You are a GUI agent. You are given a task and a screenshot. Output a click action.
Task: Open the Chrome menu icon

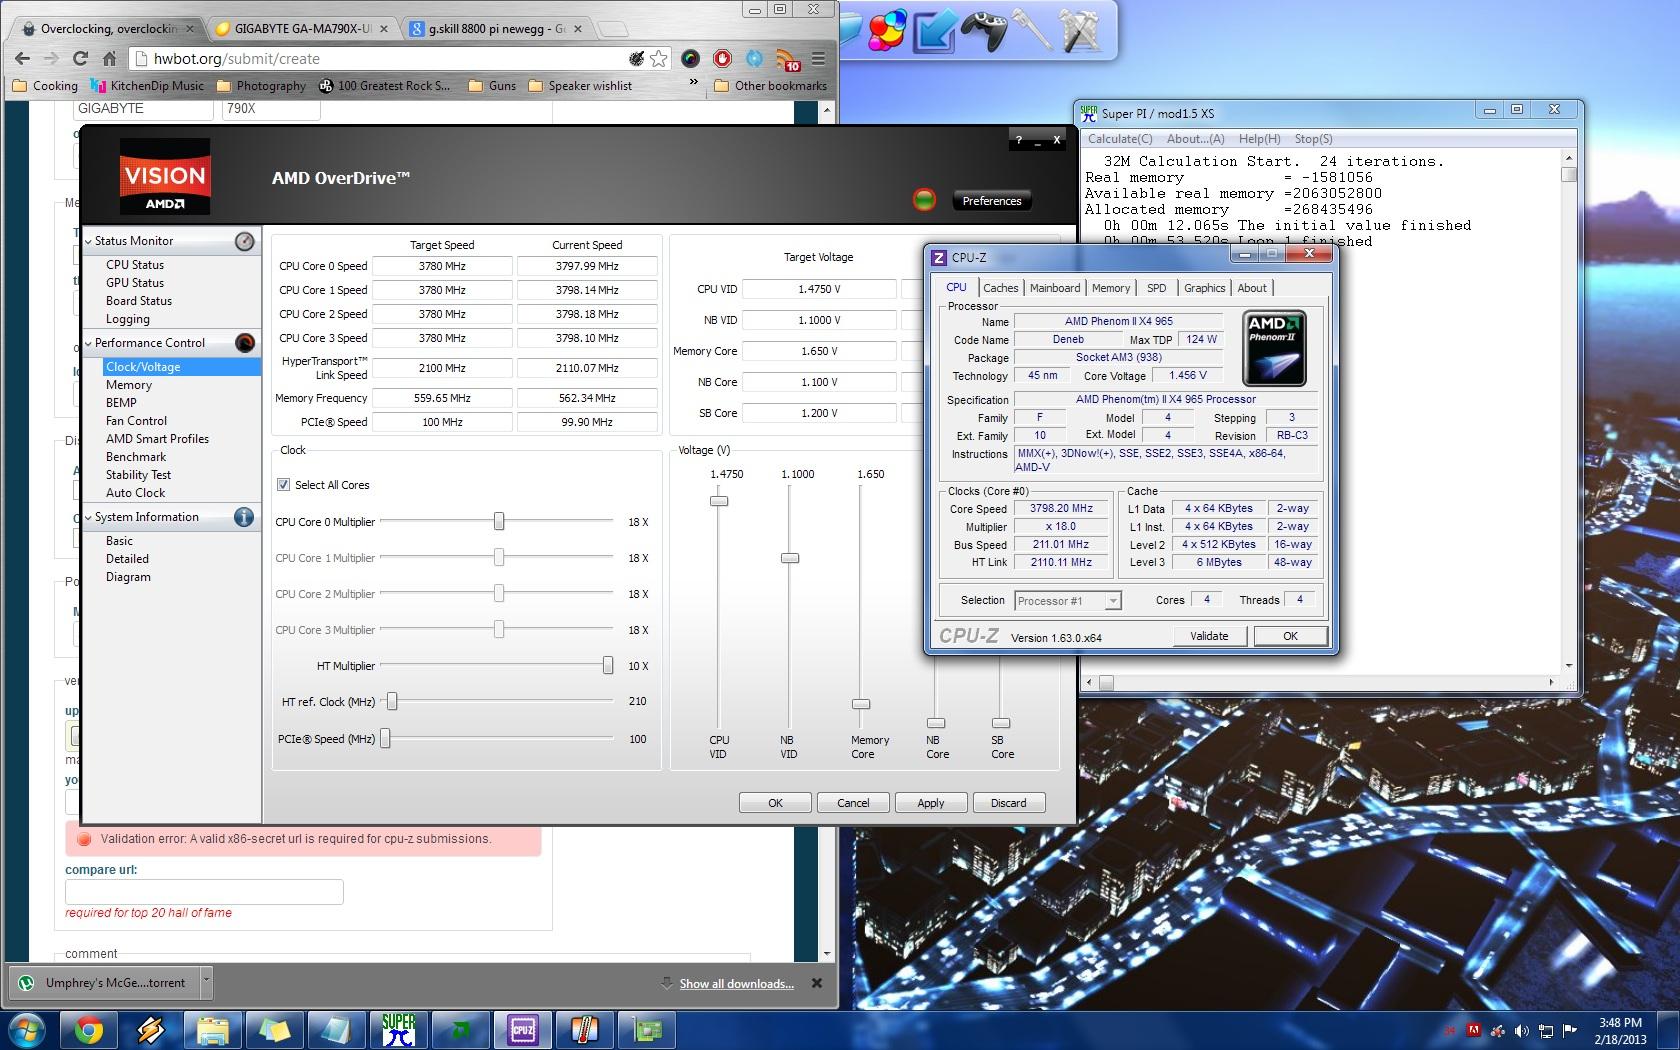(x=818, y=59)
